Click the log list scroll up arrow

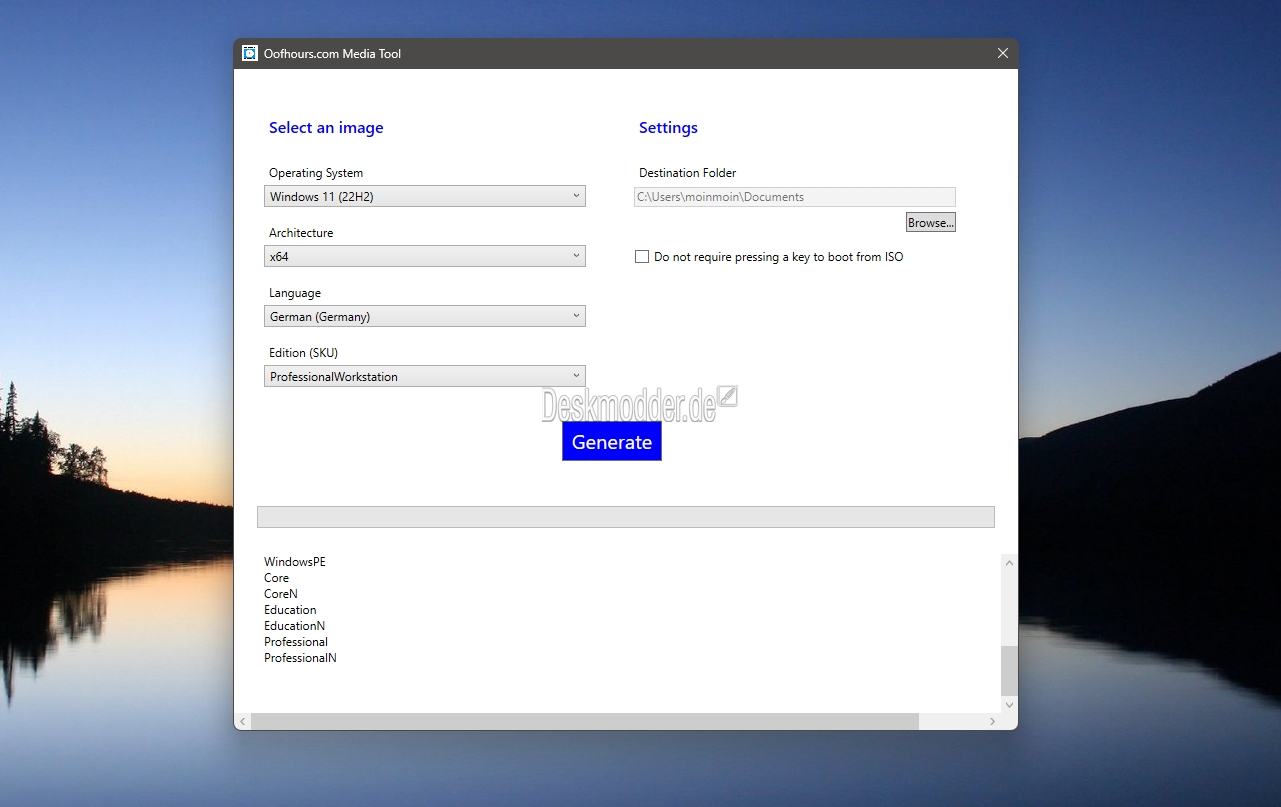pos(1009,563)
